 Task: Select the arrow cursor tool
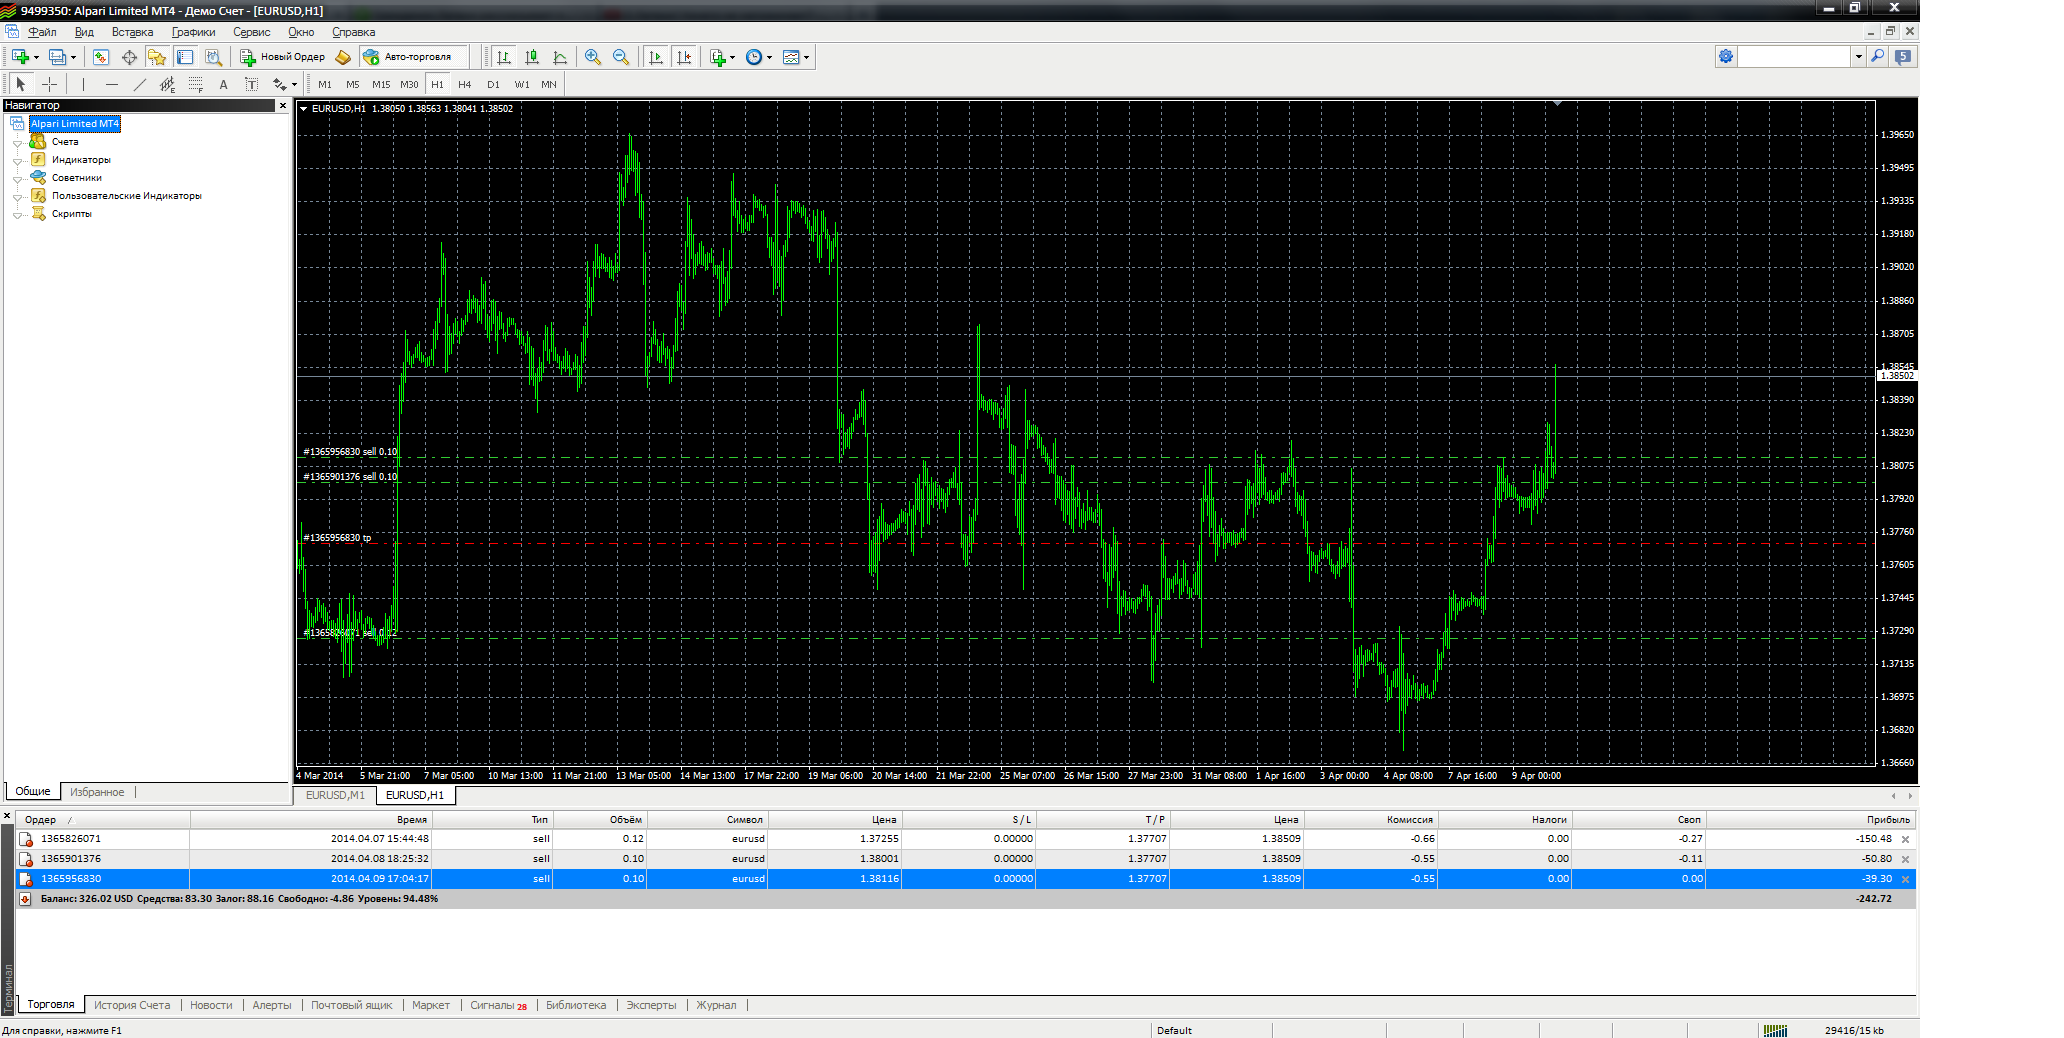coord(21,84)
